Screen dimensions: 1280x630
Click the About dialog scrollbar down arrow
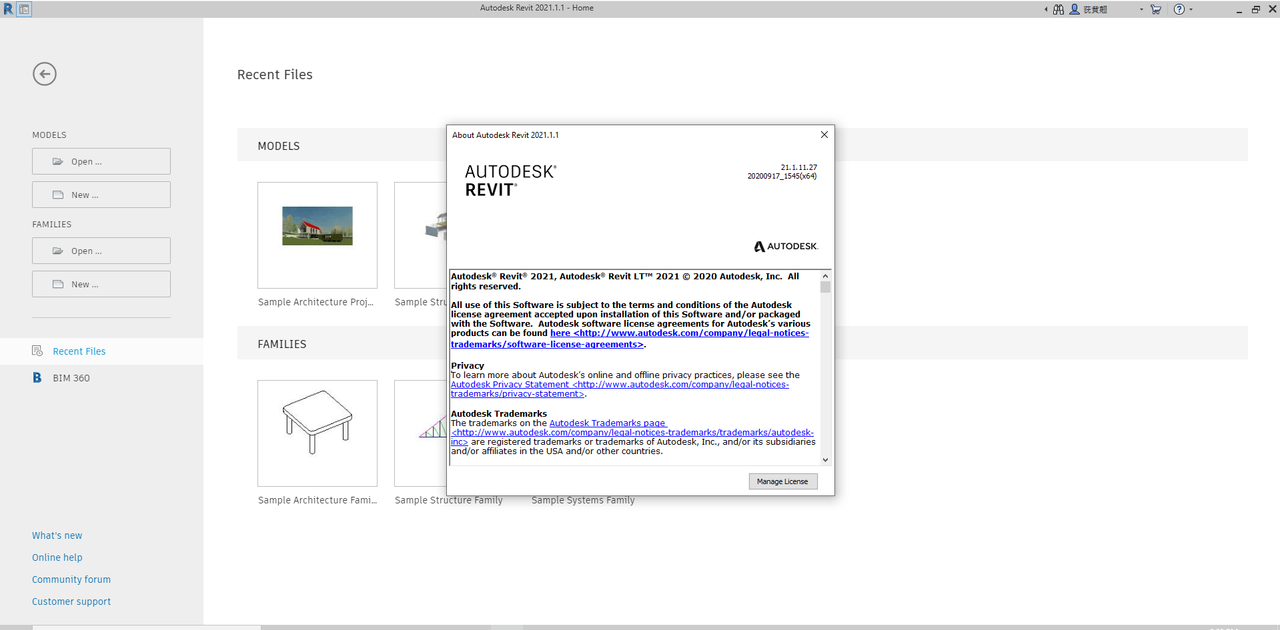(825, 460)
